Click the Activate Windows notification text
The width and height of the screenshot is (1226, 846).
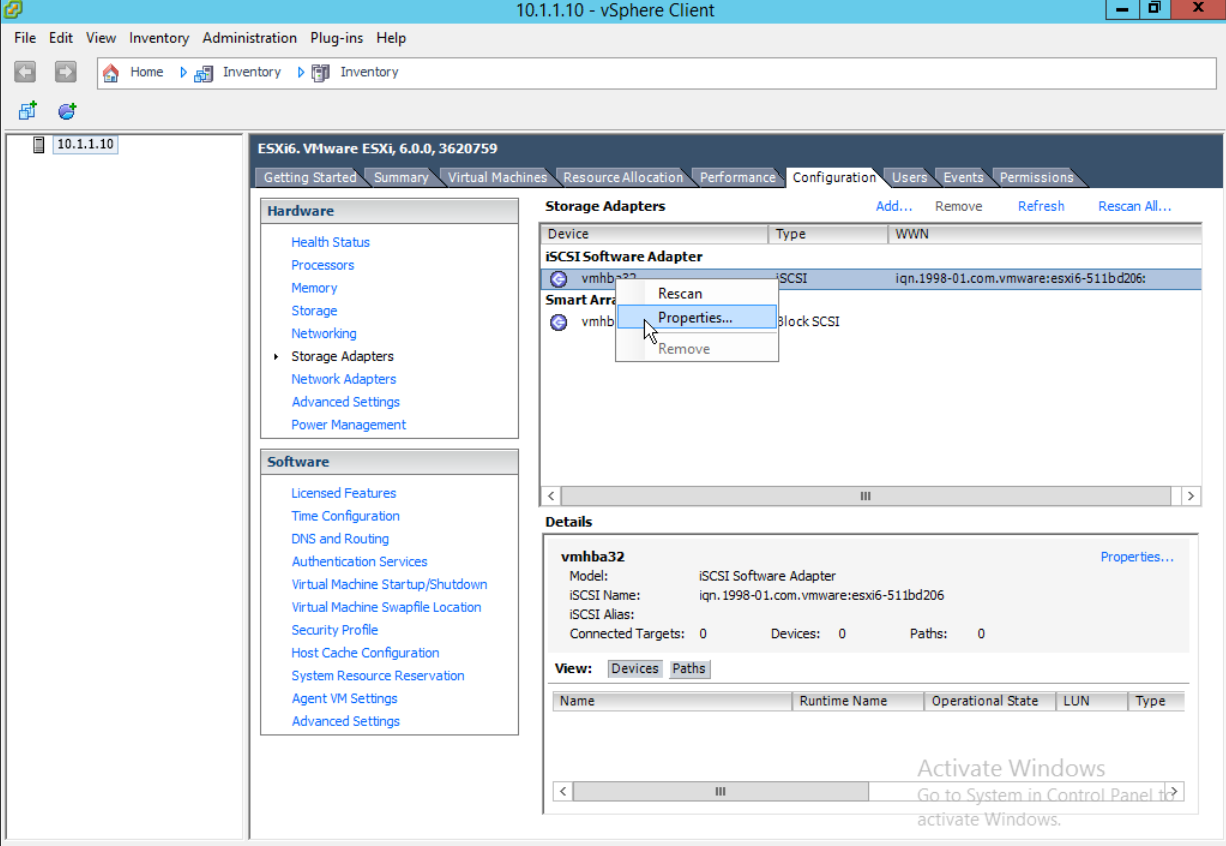pos(1010,768)
